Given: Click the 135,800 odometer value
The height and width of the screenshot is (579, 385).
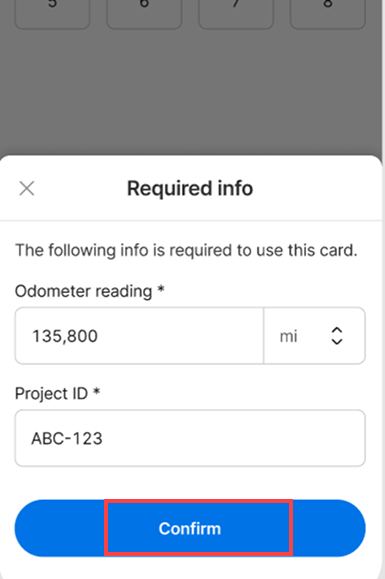Looking at the screenshot, I should [x=65, y=336].
